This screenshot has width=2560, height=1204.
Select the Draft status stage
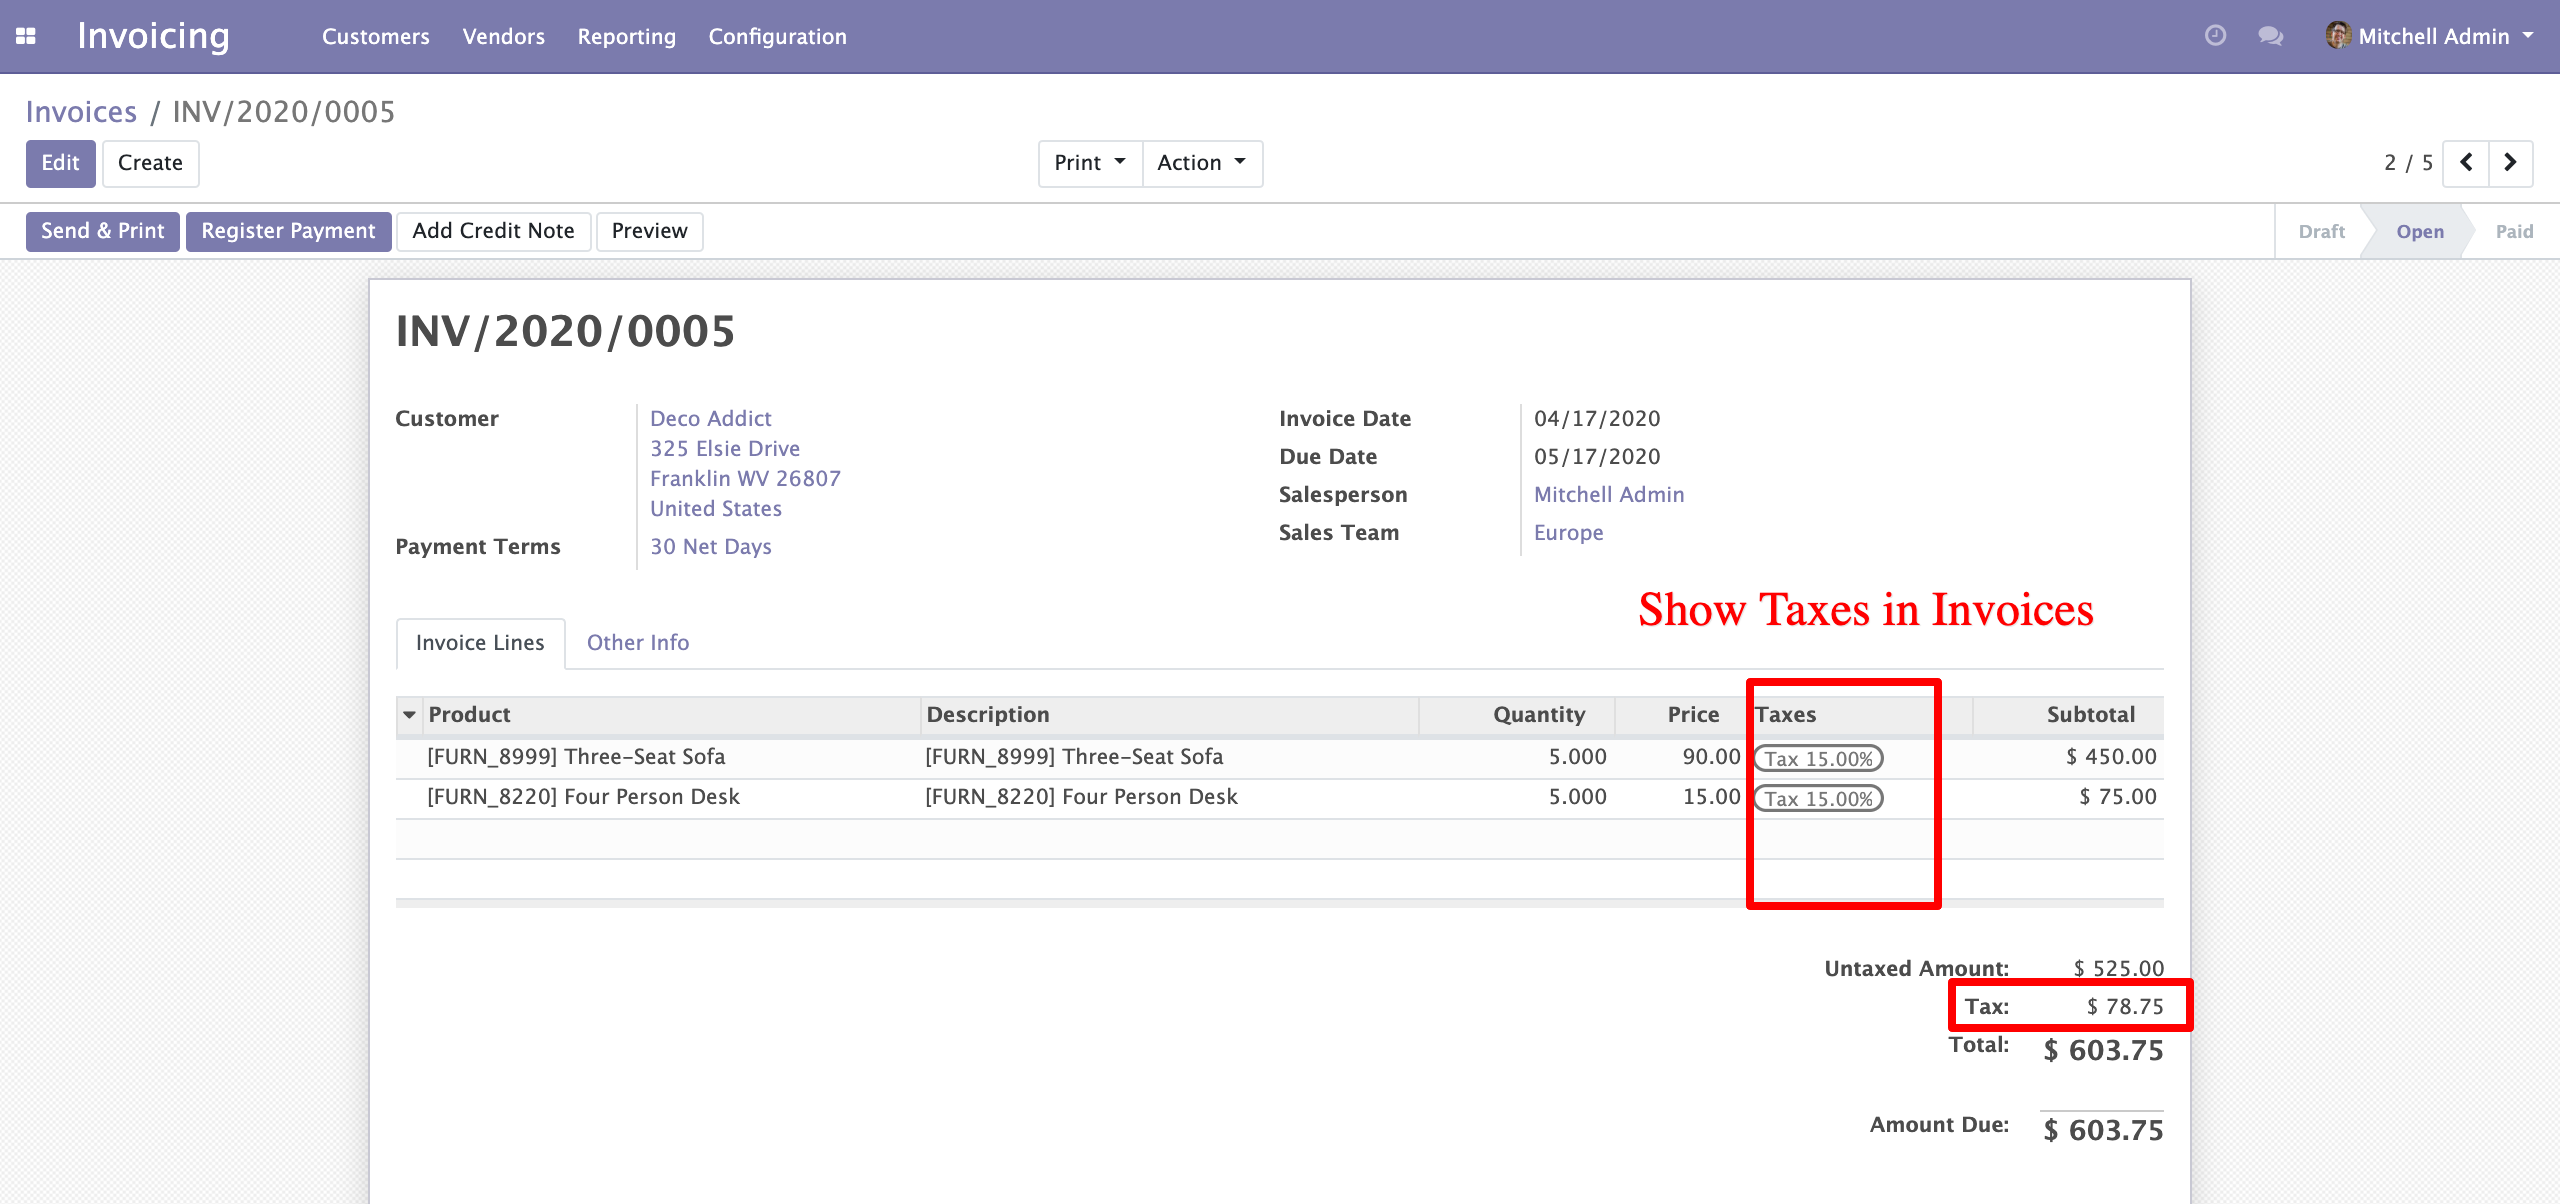[2321, 232]
